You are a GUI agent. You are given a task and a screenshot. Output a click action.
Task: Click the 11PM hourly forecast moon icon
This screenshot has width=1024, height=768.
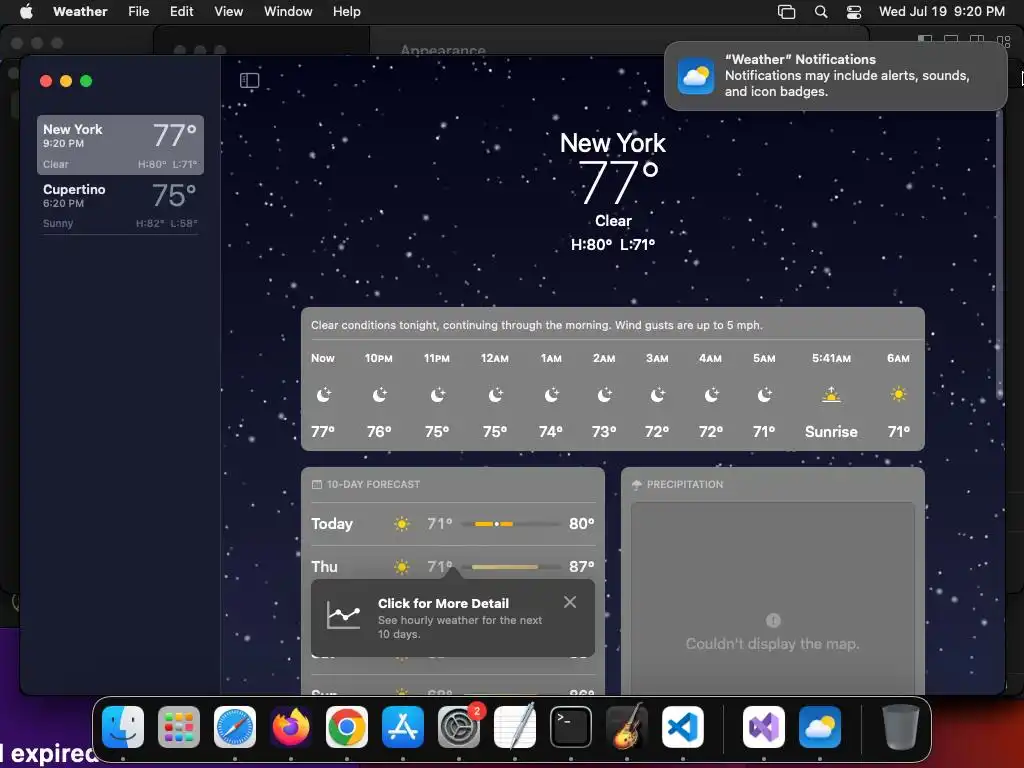point(437,394)
